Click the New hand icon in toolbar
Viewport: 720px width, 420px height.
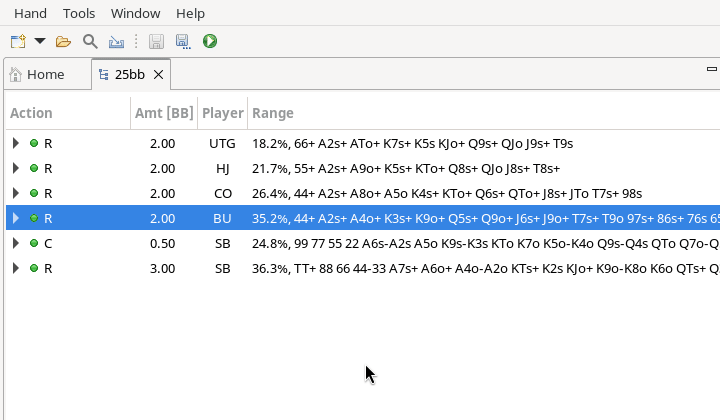point(17,41)
